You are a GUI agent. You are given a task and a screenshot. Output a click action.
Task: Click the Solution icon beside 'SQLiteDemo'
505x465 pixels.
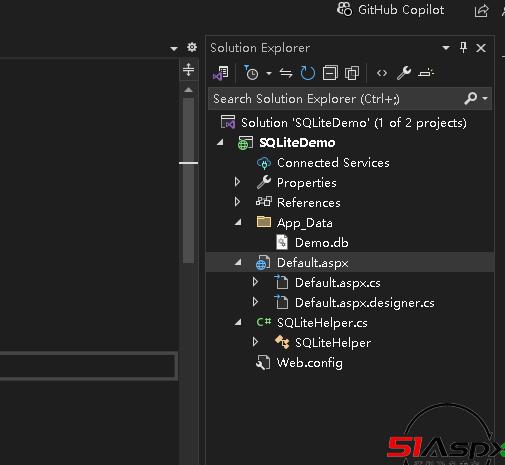click(228, 122)
